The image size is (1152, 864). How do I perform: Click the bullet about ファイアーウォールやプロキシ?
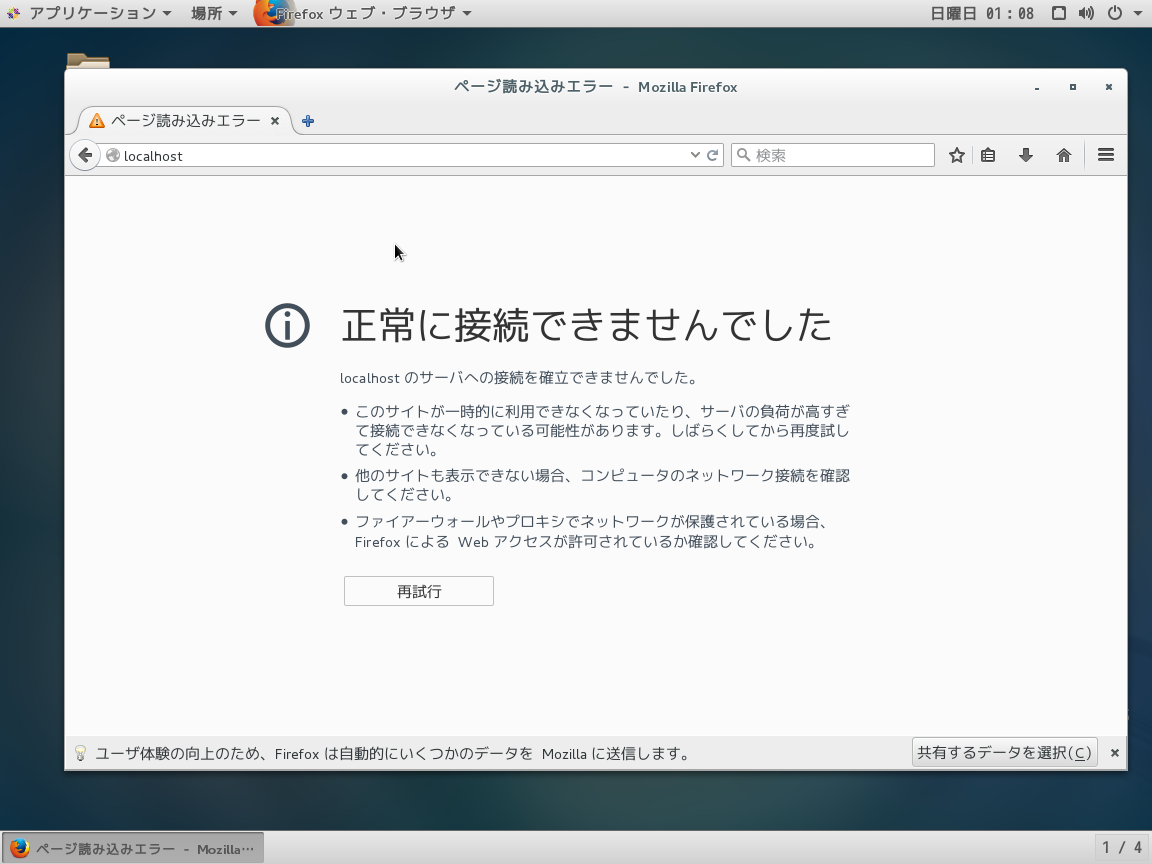click(x=592, y=532)
